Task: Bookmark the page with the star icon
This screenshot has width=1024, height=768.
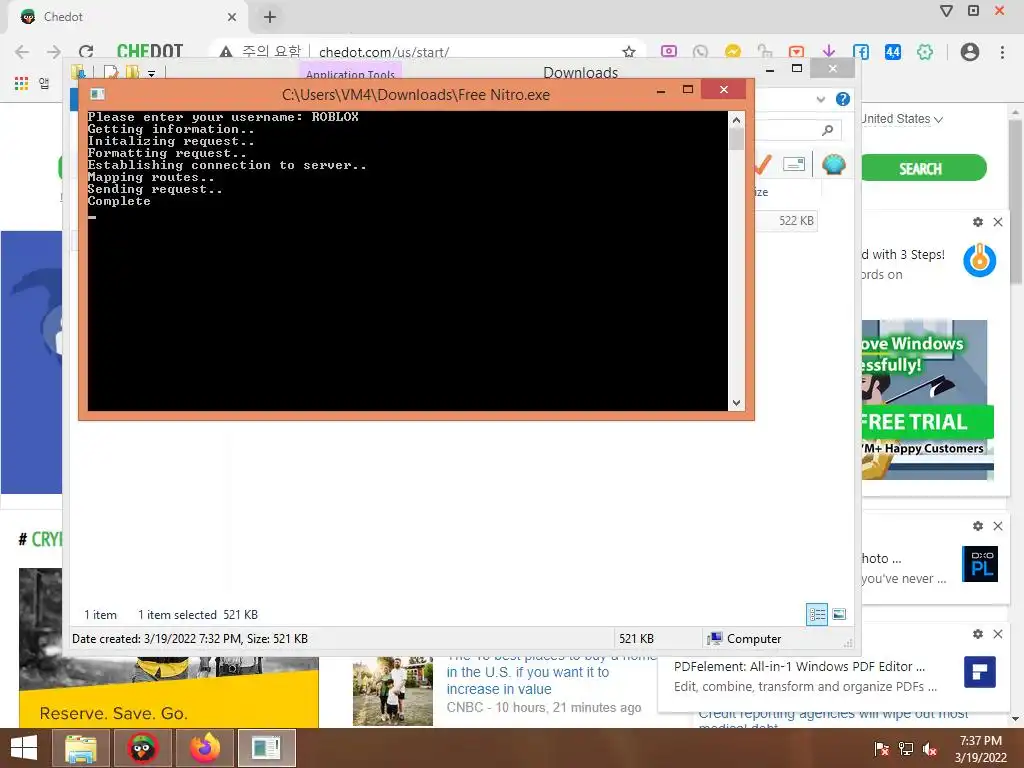Action: point(629,52)
